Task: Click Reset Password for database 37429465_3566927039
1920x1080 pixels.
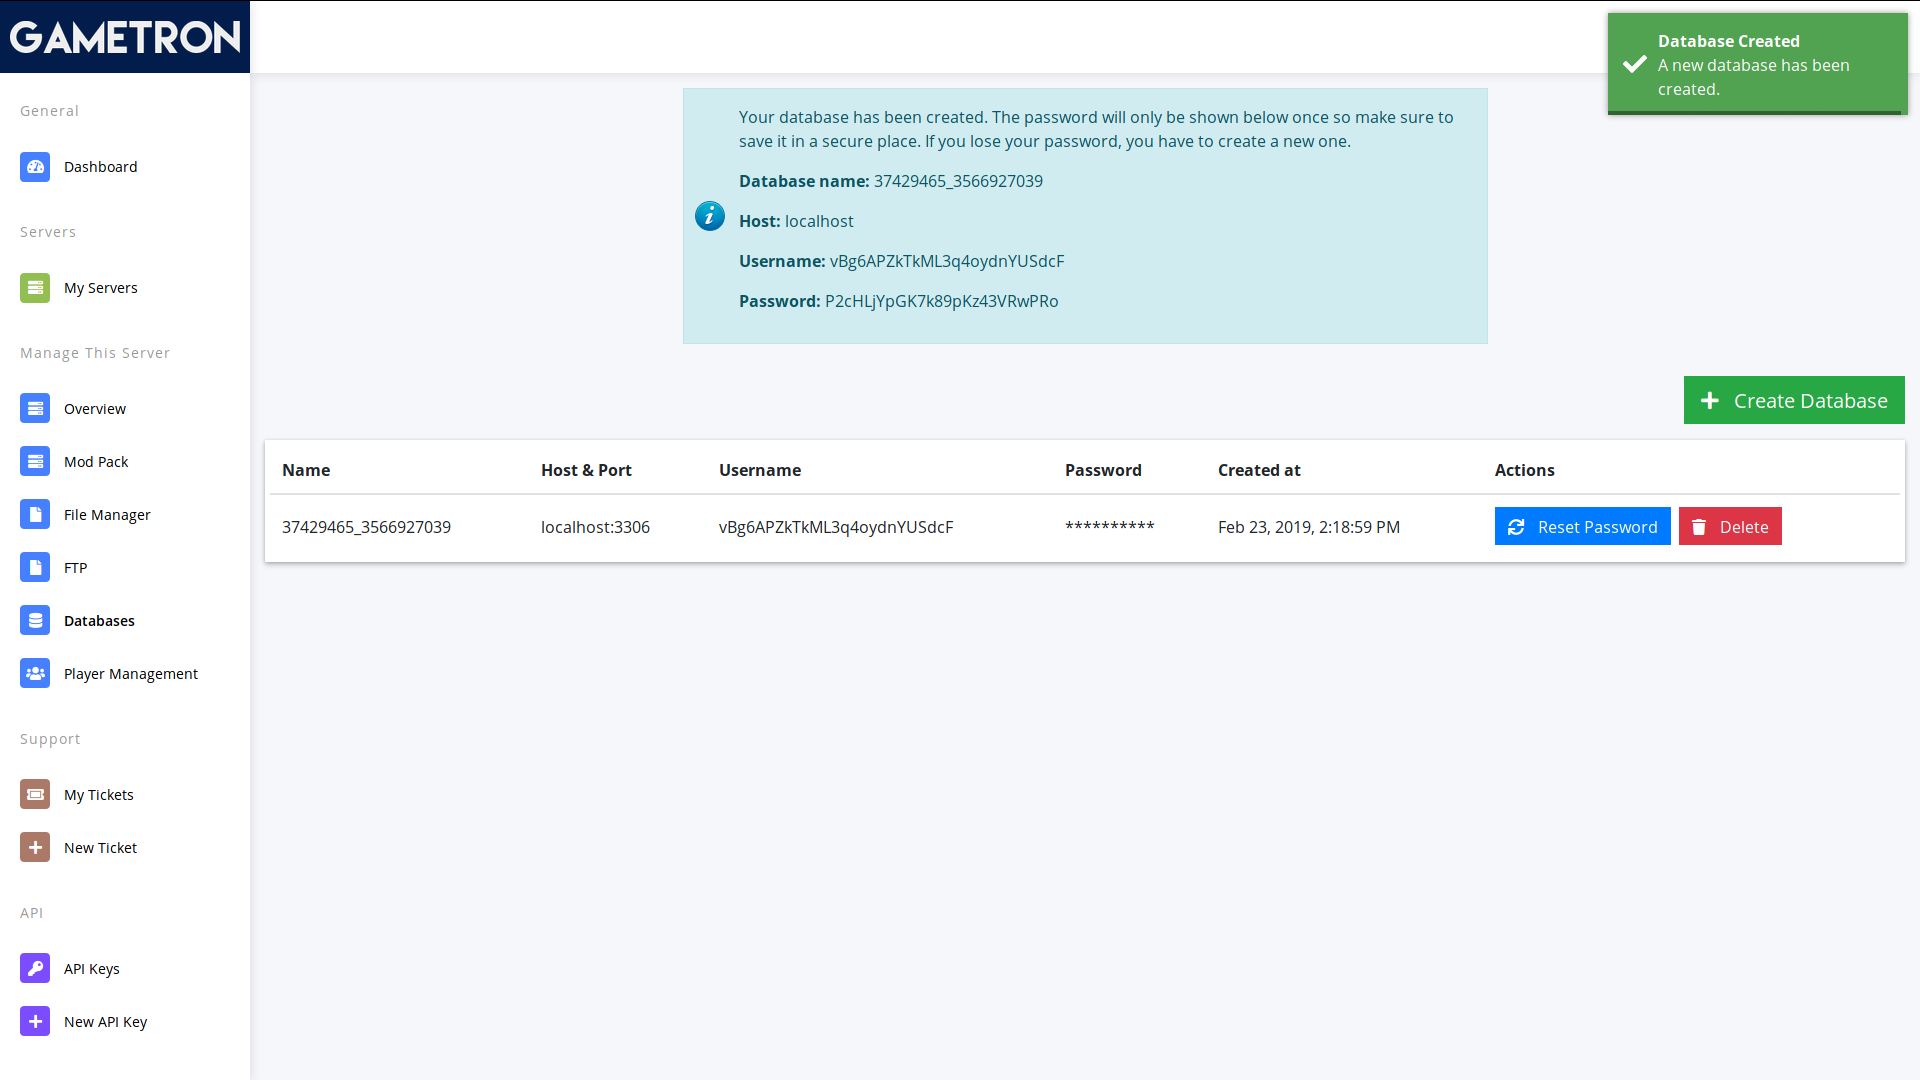Action: (x=1582, y=526)
